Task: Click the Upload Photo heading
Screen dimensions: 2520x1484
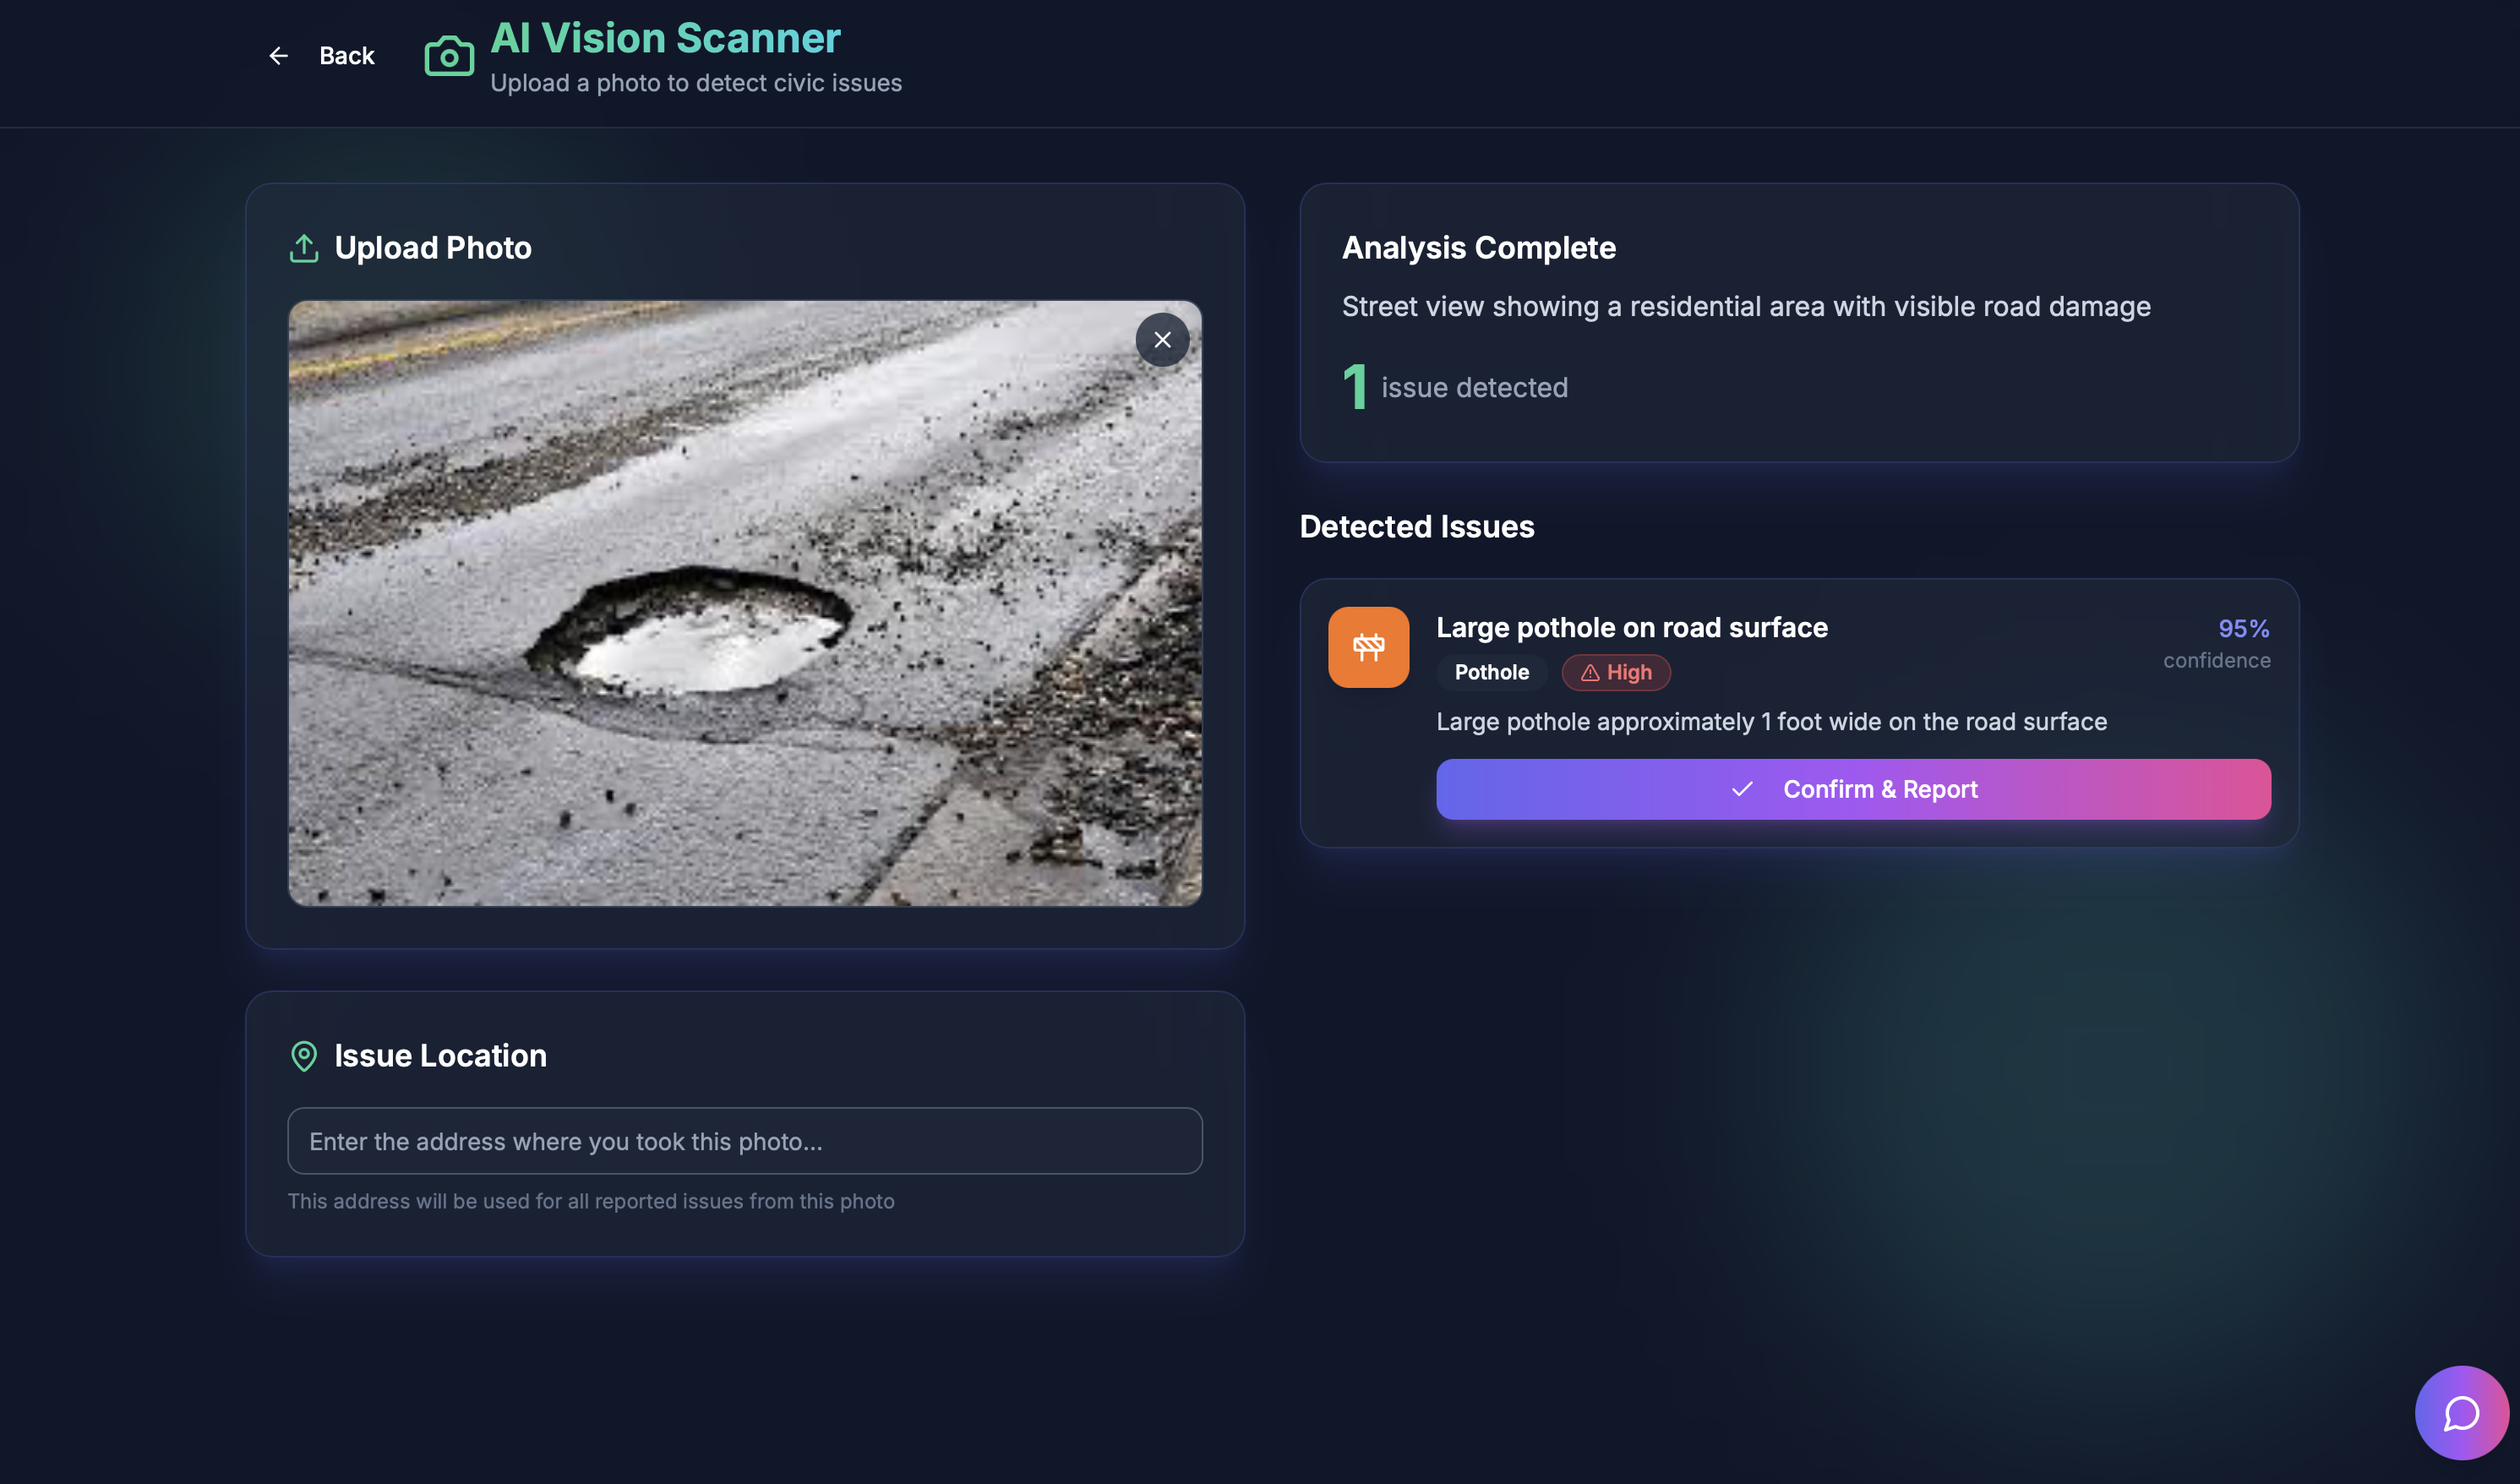Action: (x=432, y=248)
